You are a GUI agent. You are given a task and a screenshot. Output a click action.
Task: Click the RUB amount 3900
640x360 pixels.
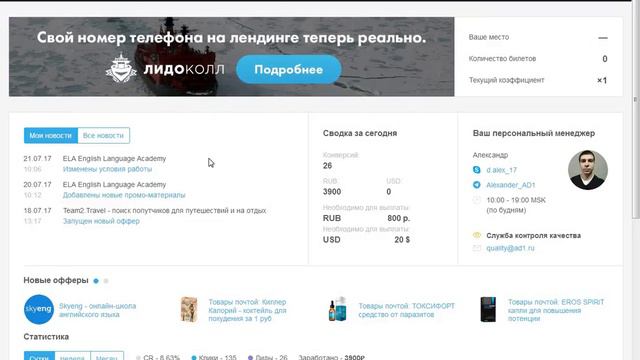tap(332, 192)
